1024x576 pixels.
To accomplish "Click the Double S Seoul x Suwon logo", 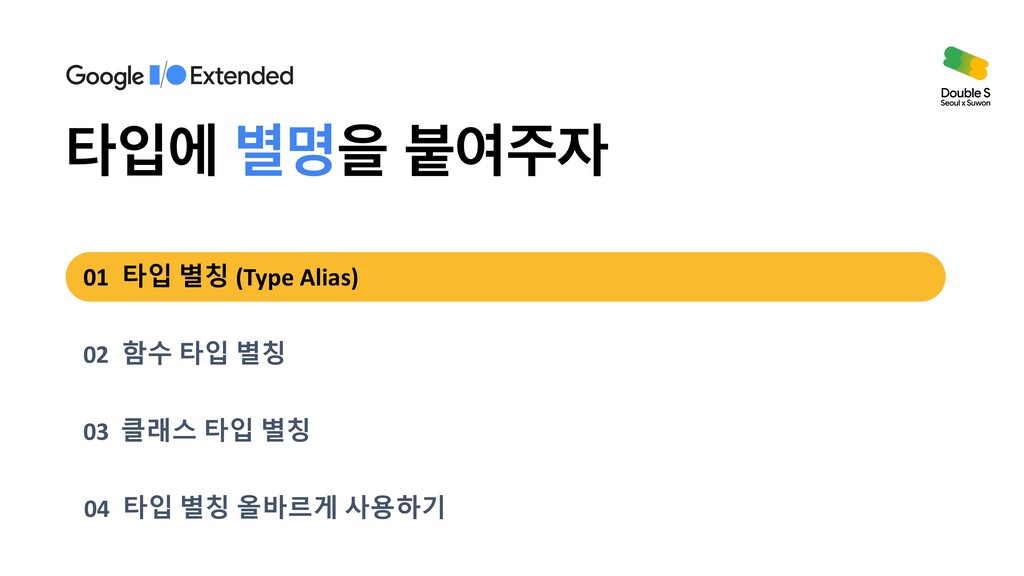I will 965,76.
